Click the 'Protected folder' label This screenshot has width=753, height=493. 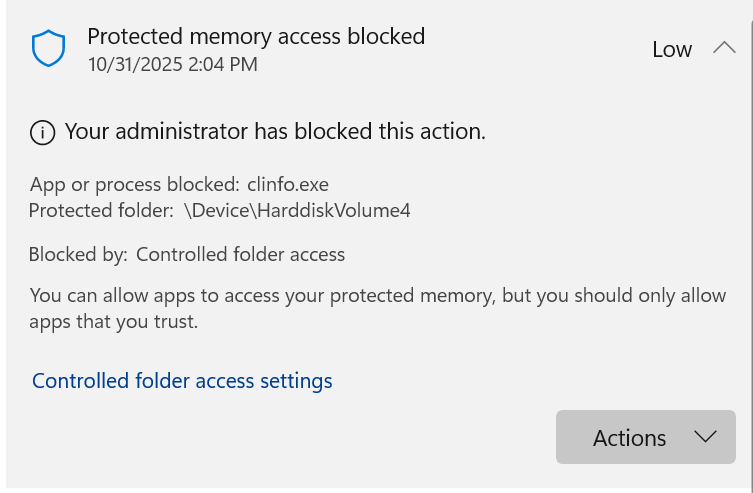point(101,210)
